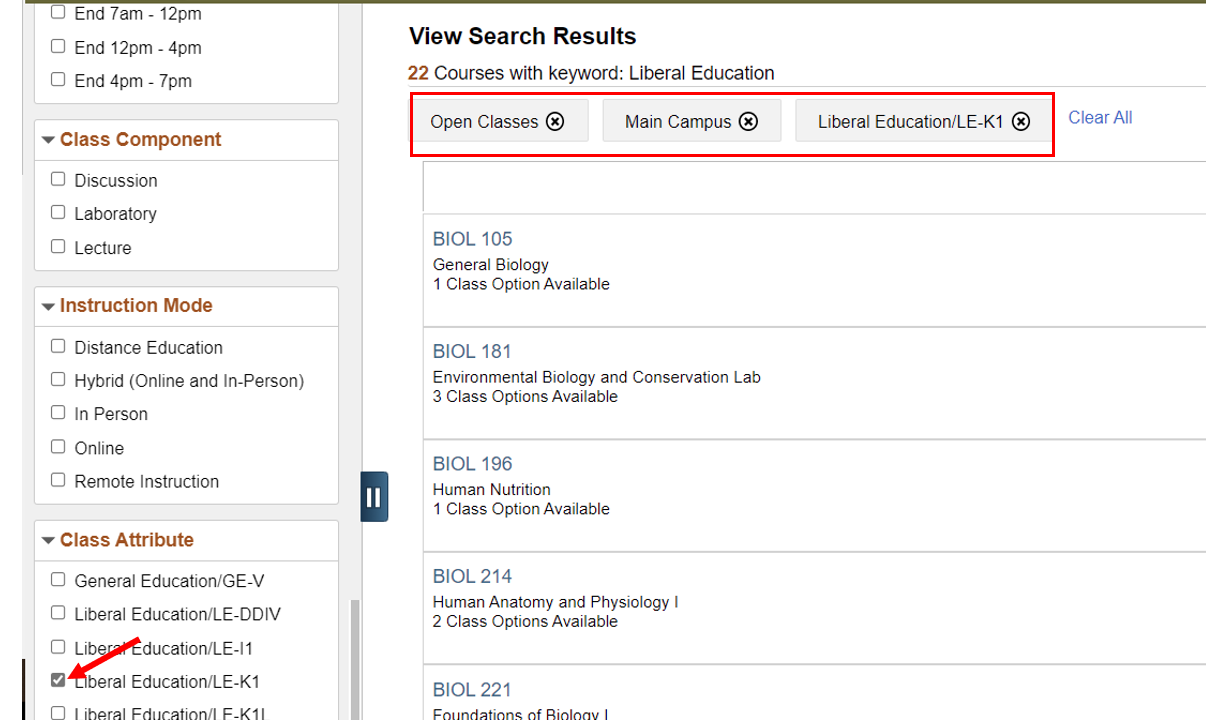Check the General Education/GE-V attribute

58,580
